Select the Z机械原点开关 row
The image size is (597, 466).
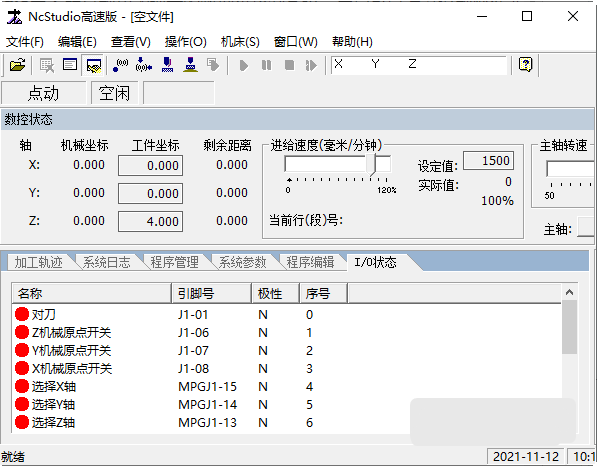(x=286, y=333)
